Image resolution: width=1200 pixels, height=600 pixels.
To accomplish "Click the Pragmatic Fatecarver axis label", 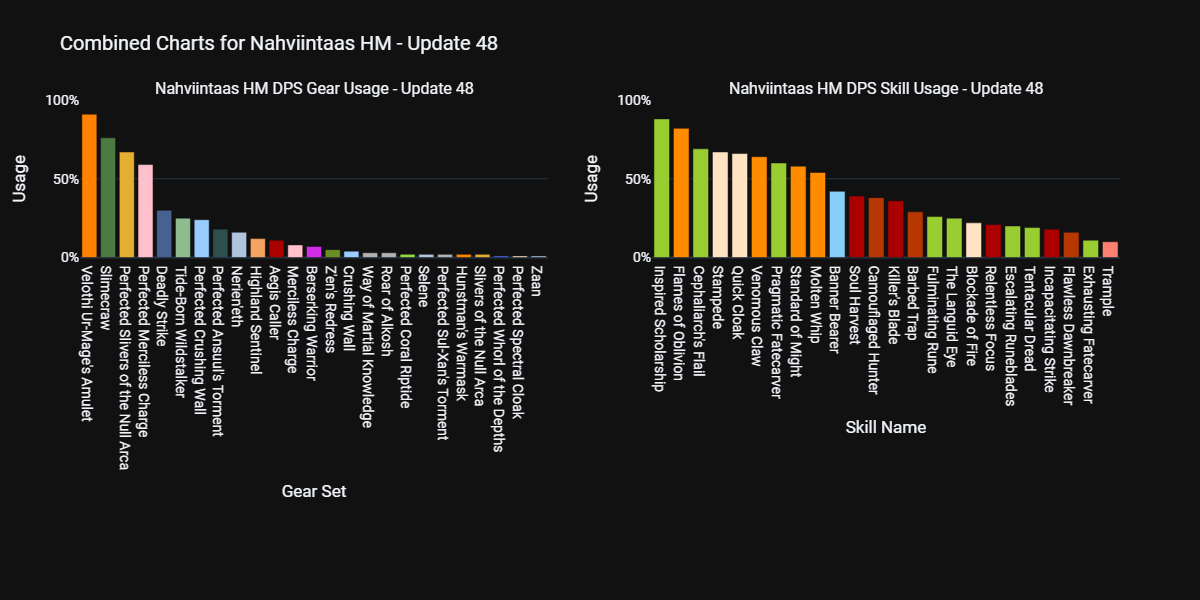I will pos(778,332).
